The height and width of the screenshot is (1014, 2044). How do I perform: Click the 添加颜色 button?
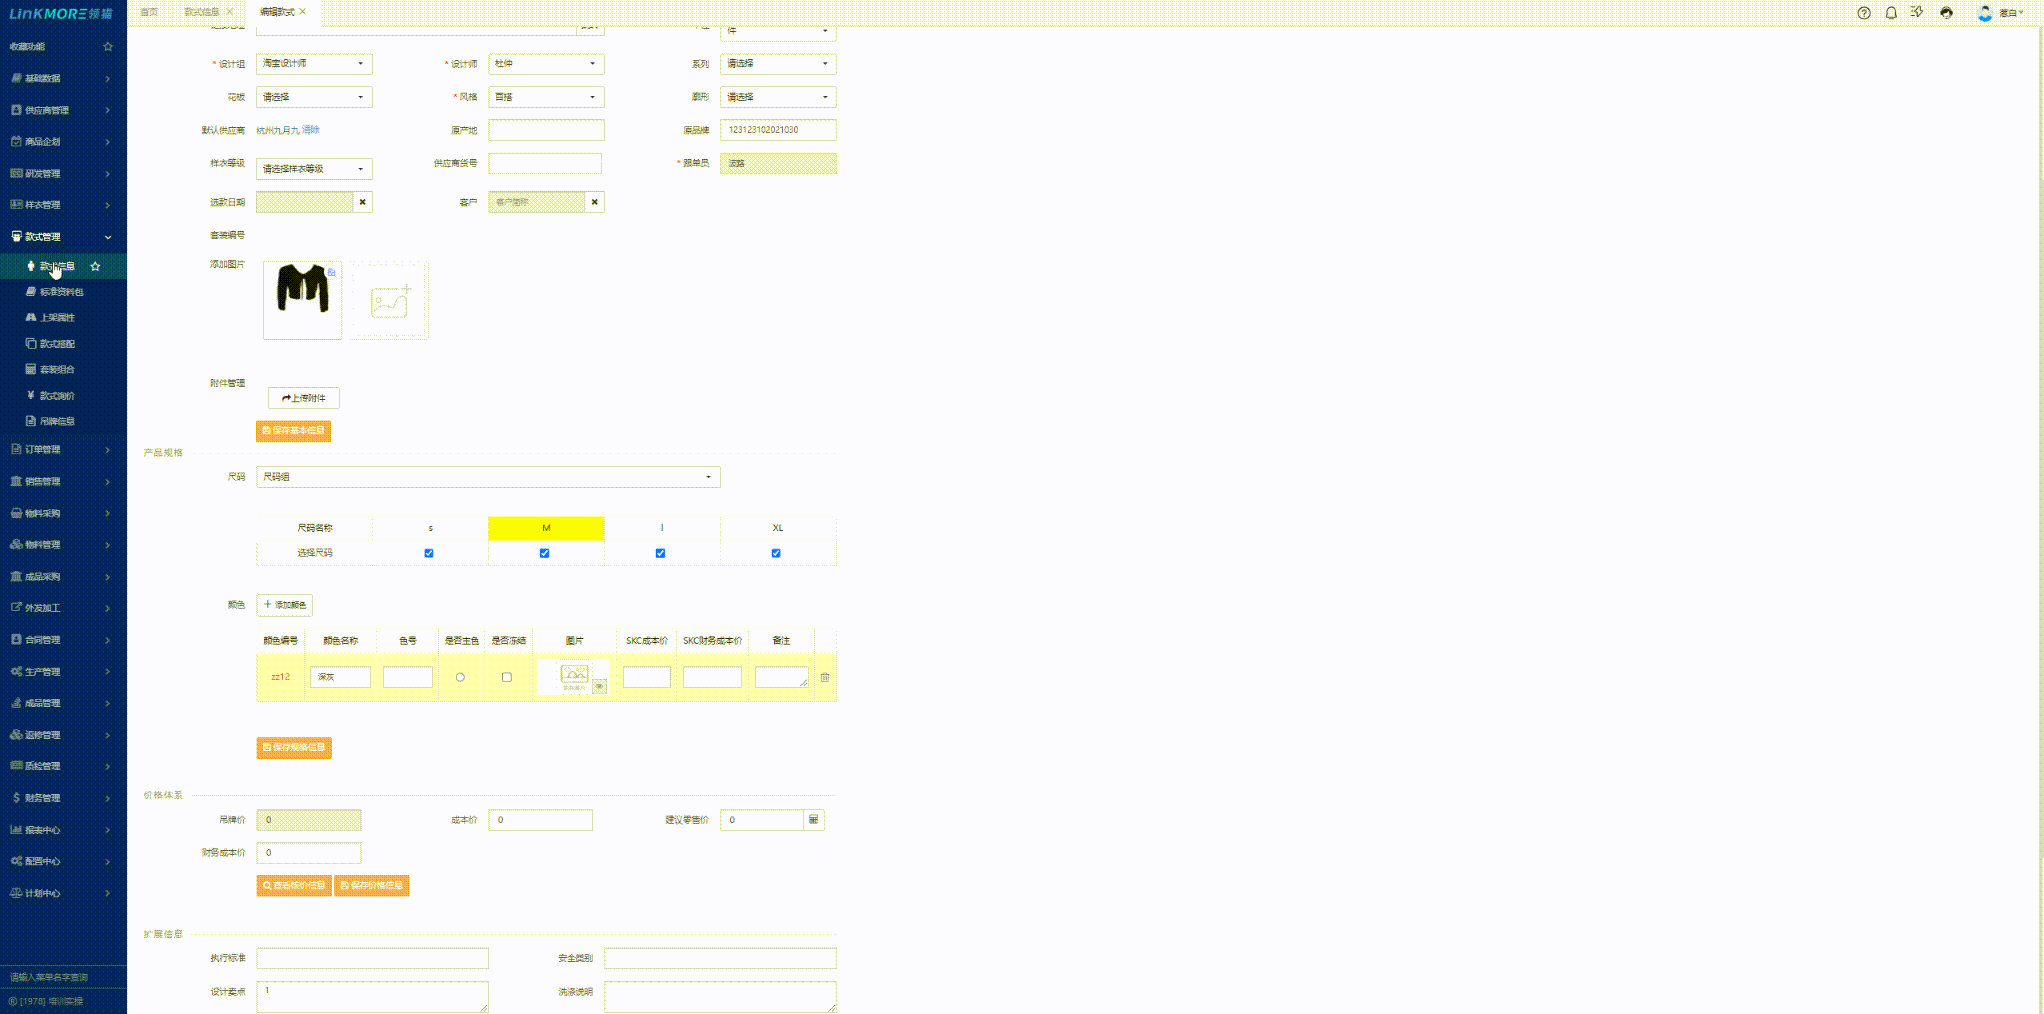pos(285,605)
